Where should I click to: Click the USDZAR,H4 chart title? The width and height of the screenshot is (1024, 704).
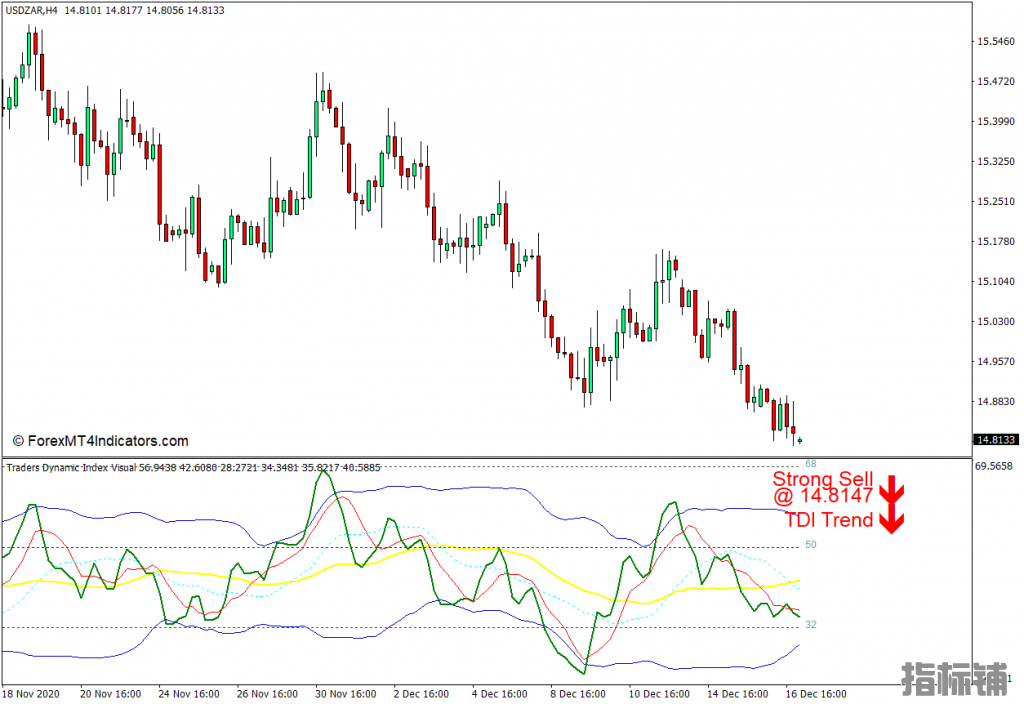click(31, 10)
